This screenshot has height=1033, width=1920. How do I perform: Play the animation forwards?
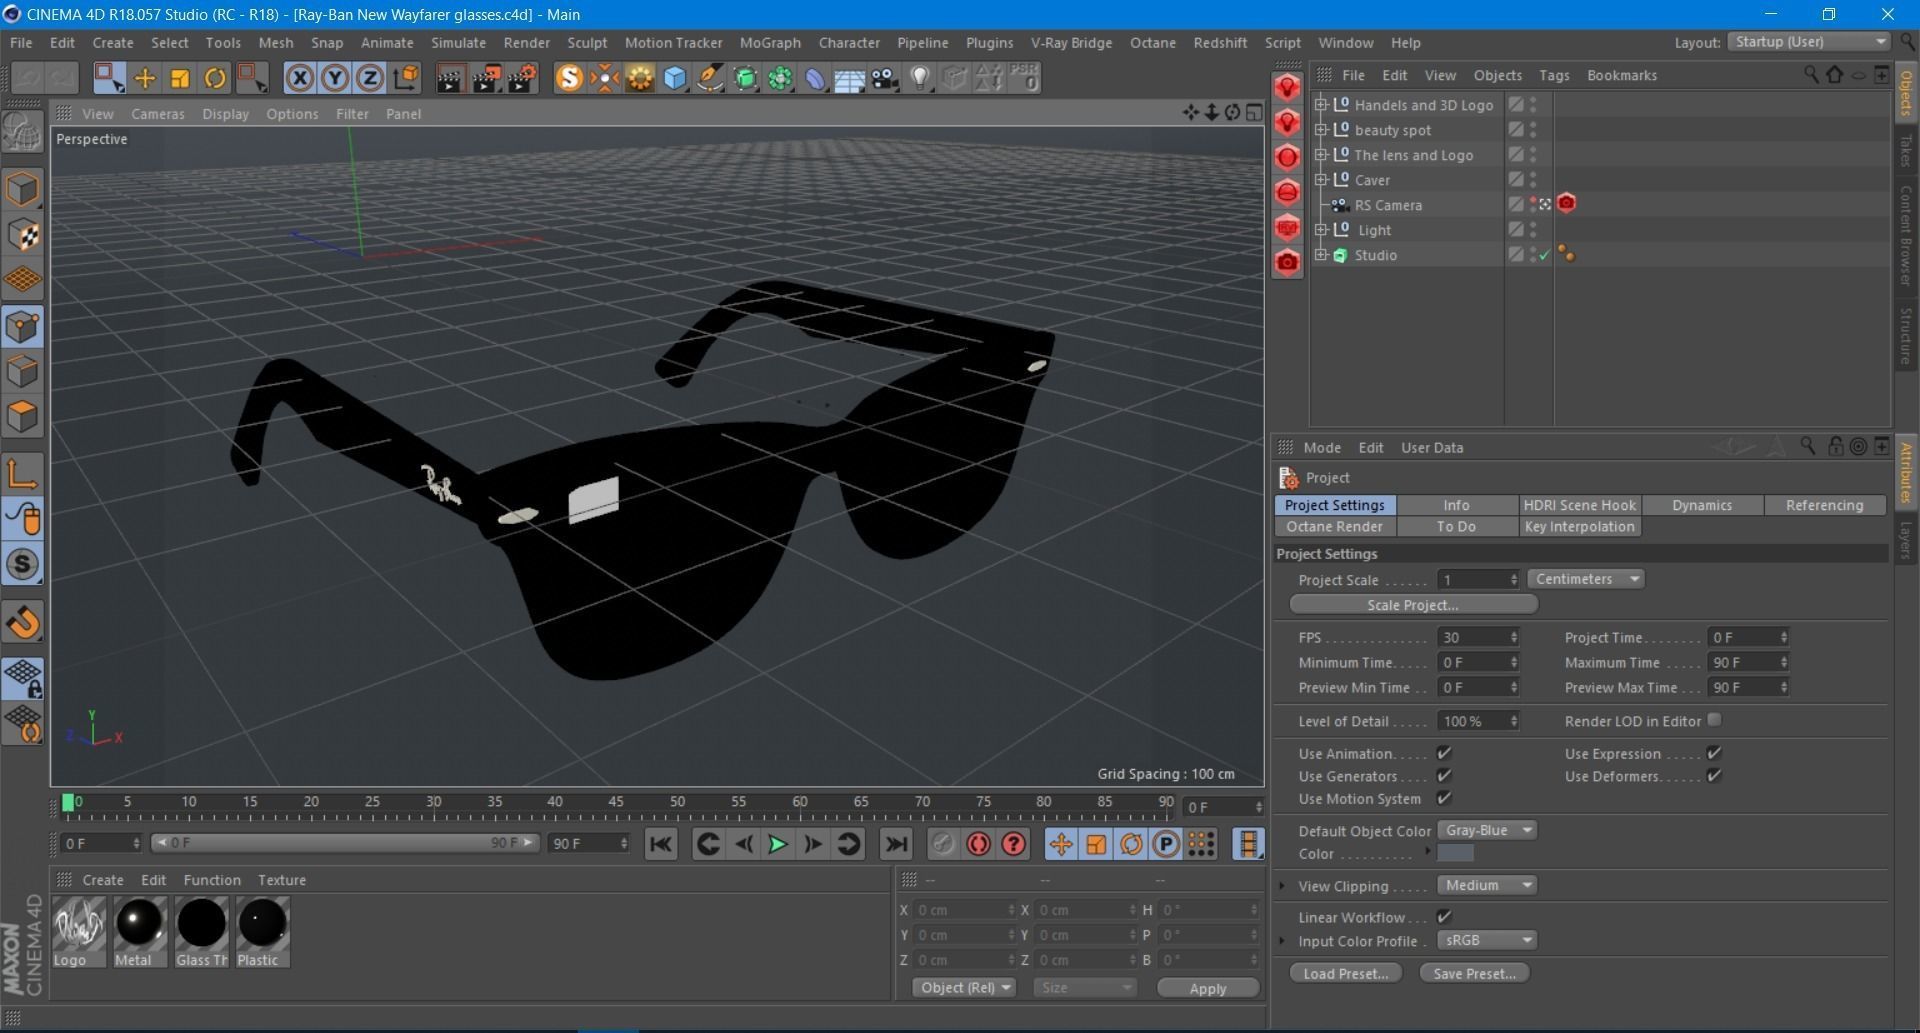778,844
